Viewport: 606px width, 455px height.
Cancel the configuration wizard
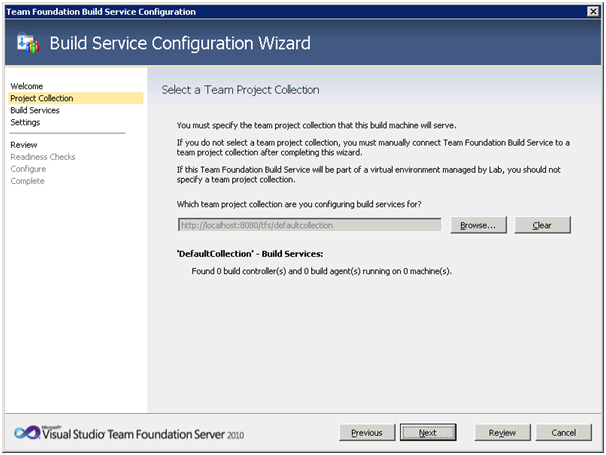pos(563,433)
